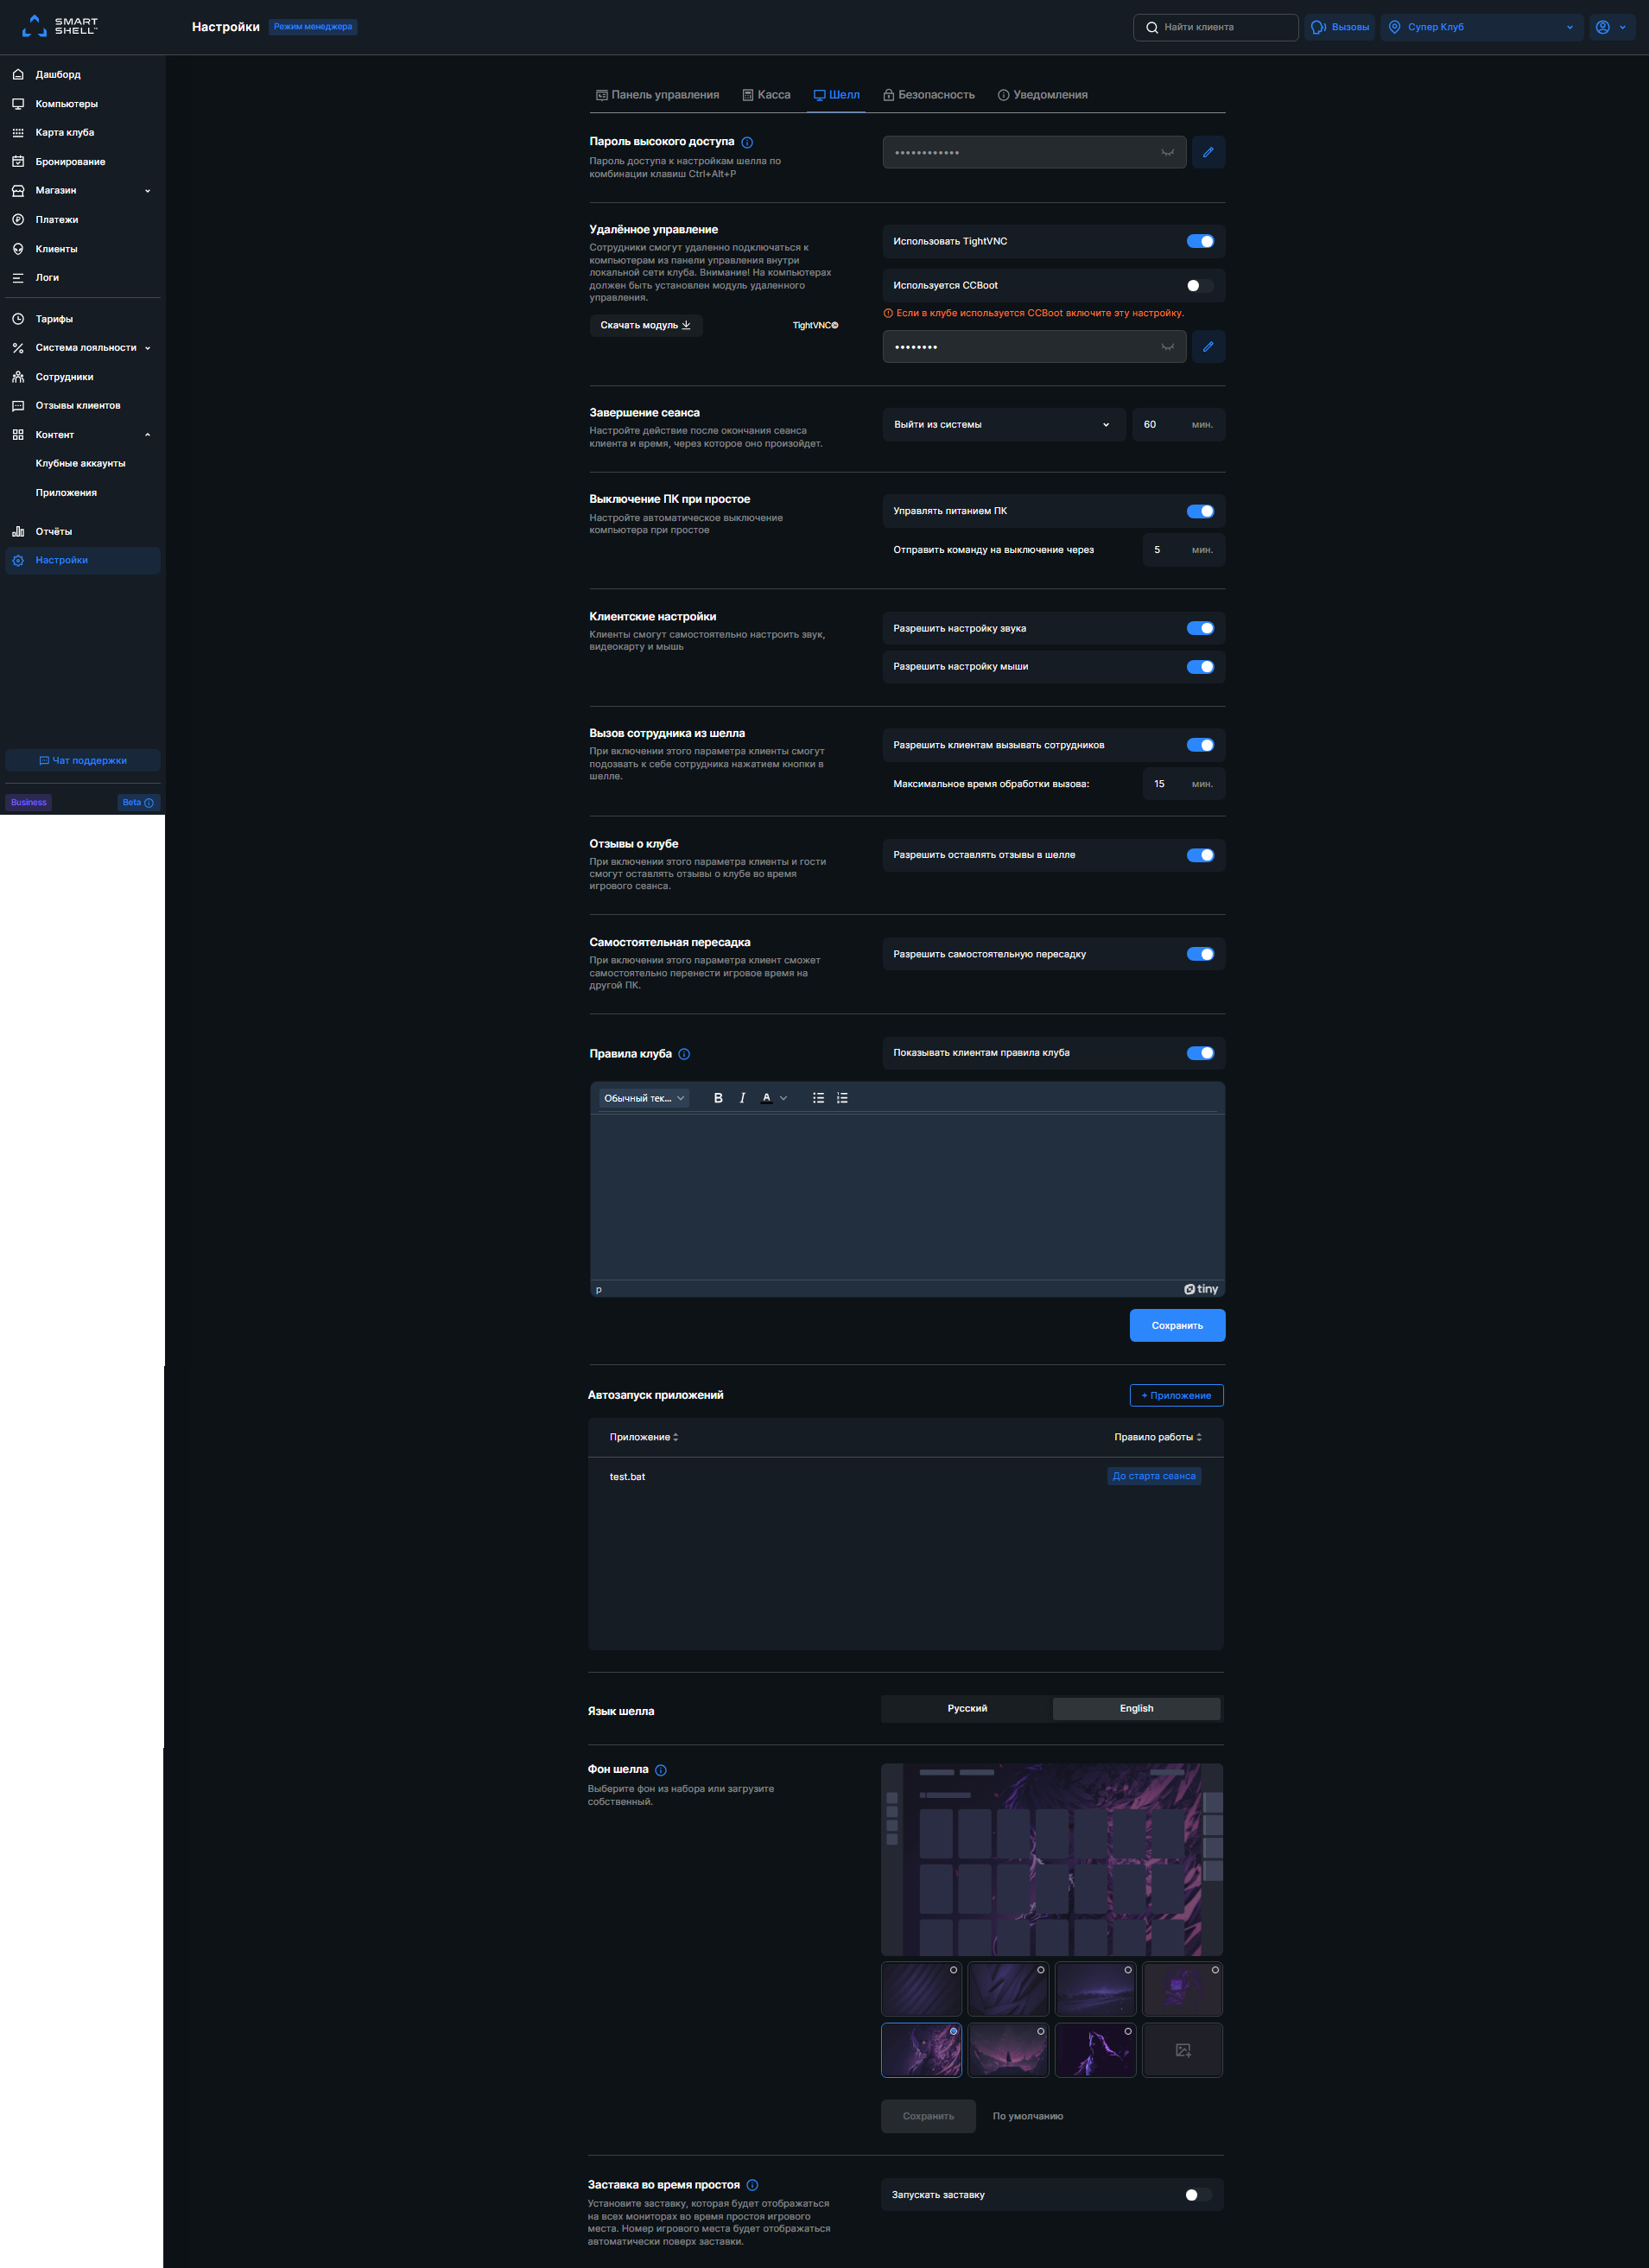The image size is (1649, 2268).
Task: Disable the Использовать TightVNC toggle
Action: [1200, 241]
